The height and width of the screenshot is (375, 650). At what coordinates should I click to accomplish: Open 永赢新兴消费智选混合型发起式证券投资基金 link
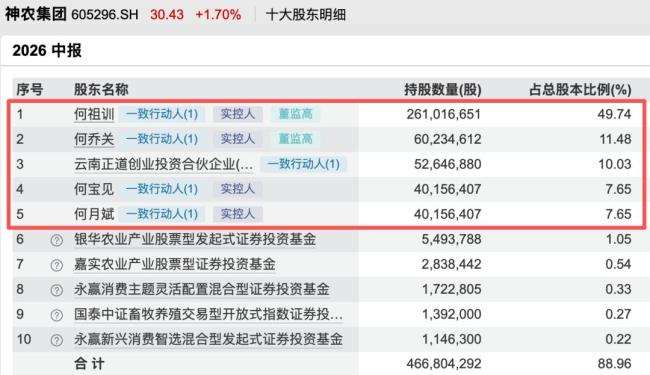pos(209,339)
